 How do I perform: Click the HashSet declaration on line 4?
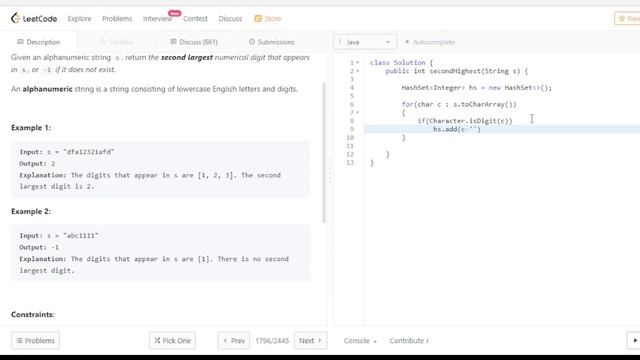tap(476, 88)
